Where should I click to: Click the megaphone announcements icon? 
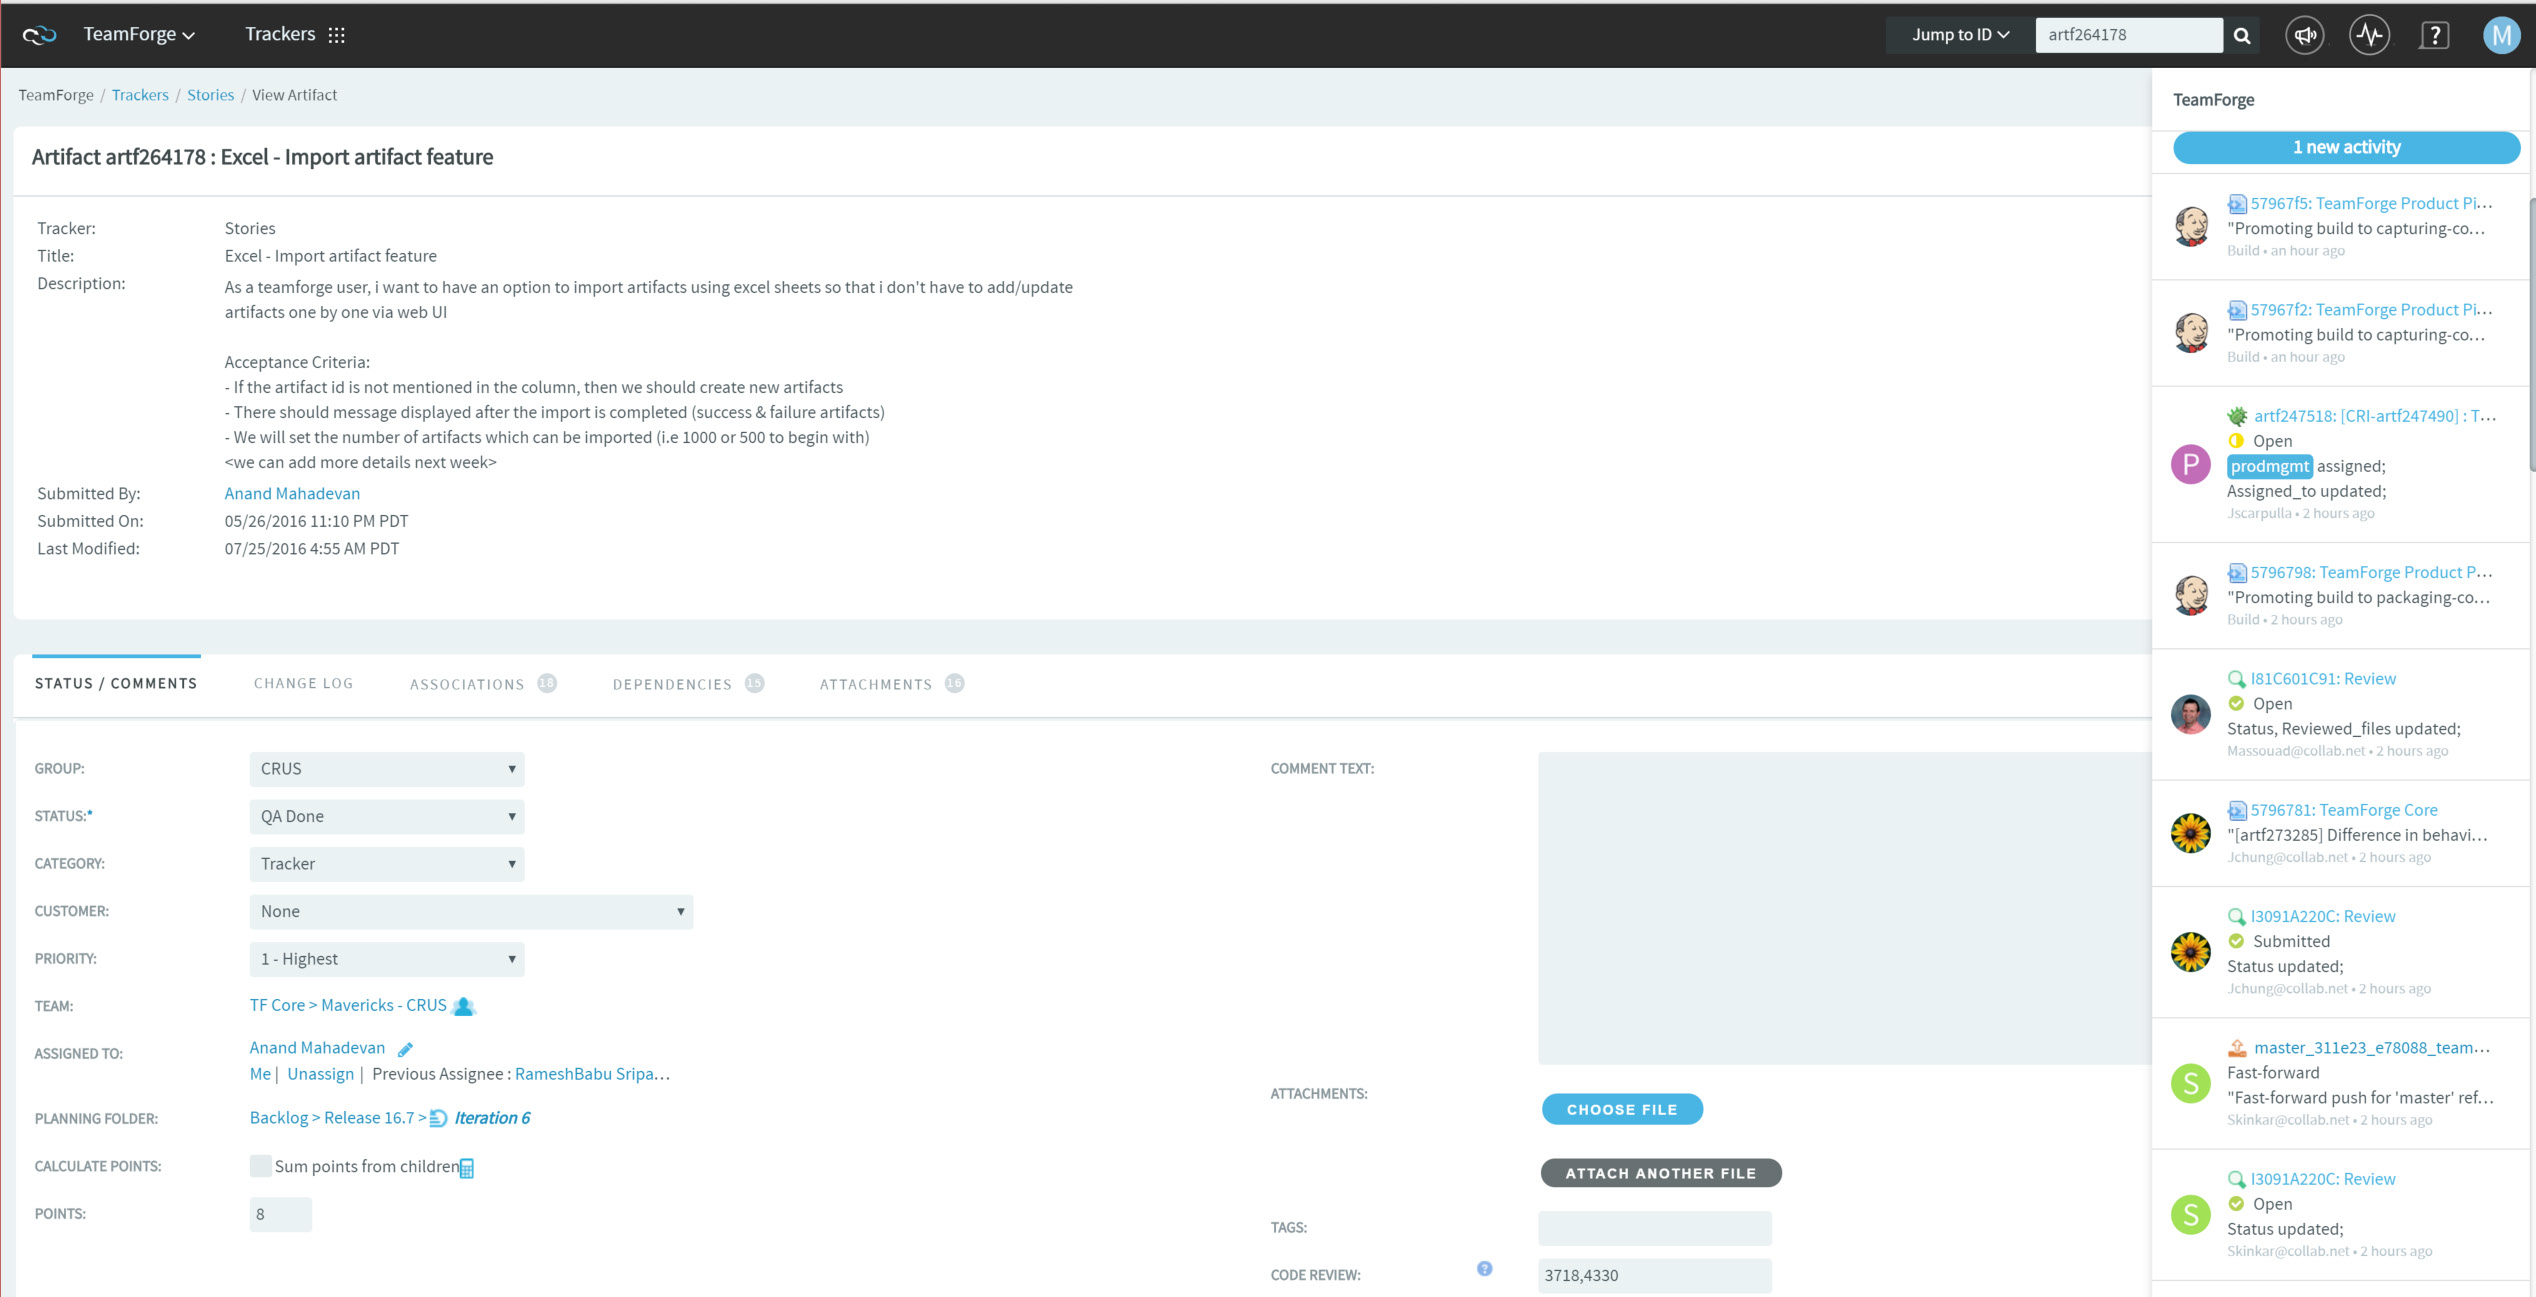2304,35
